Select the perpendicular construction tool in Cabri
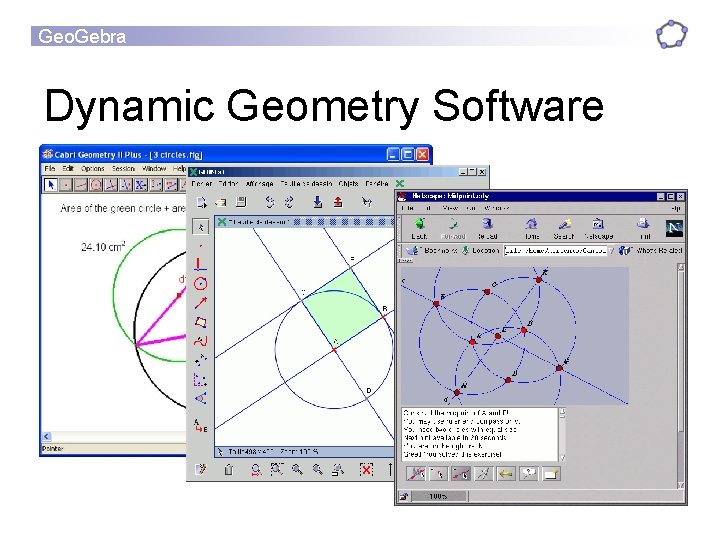This screenshot has width=720, height=540. click(x=111, y=185)
